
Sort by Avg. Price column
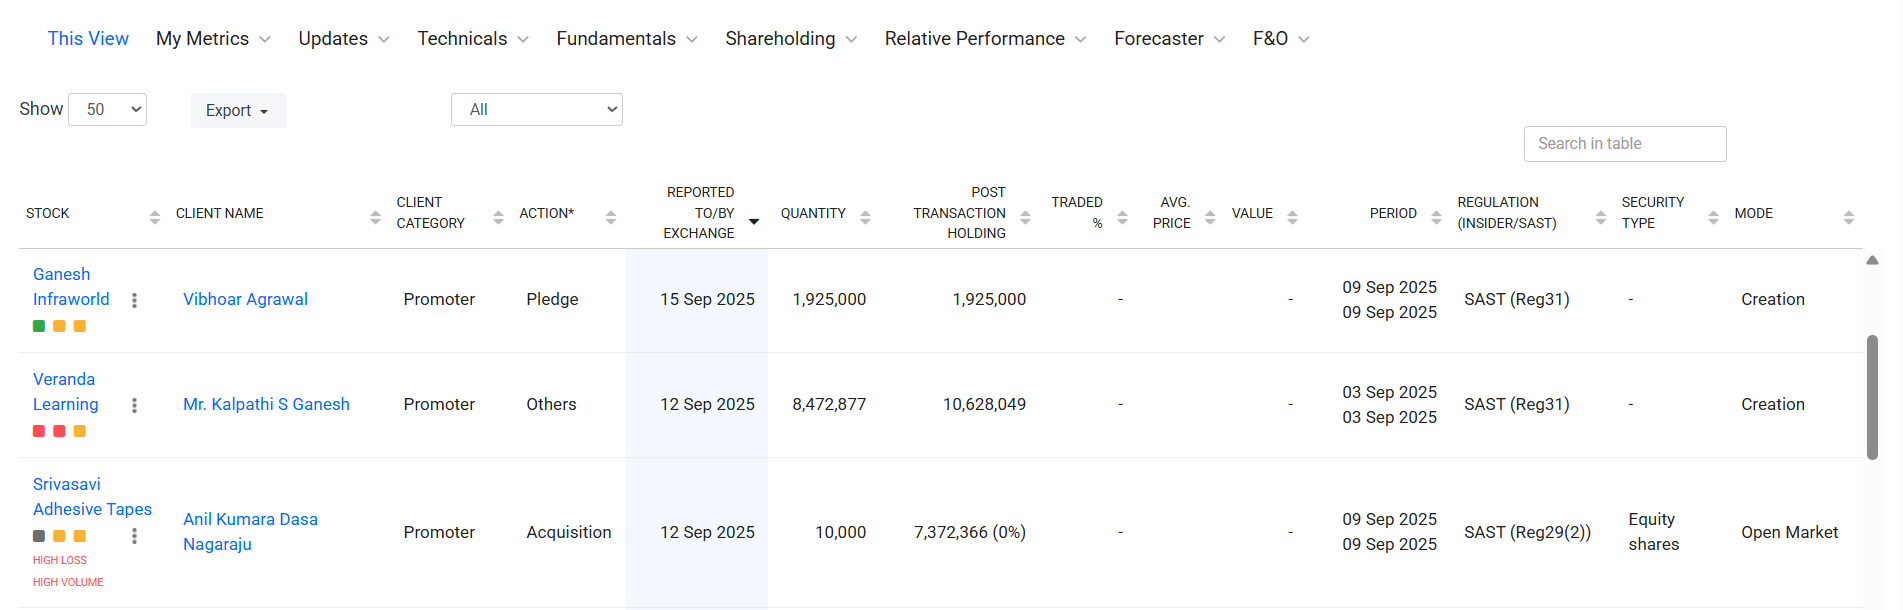pyautogui.click(x=1210, y=217)
